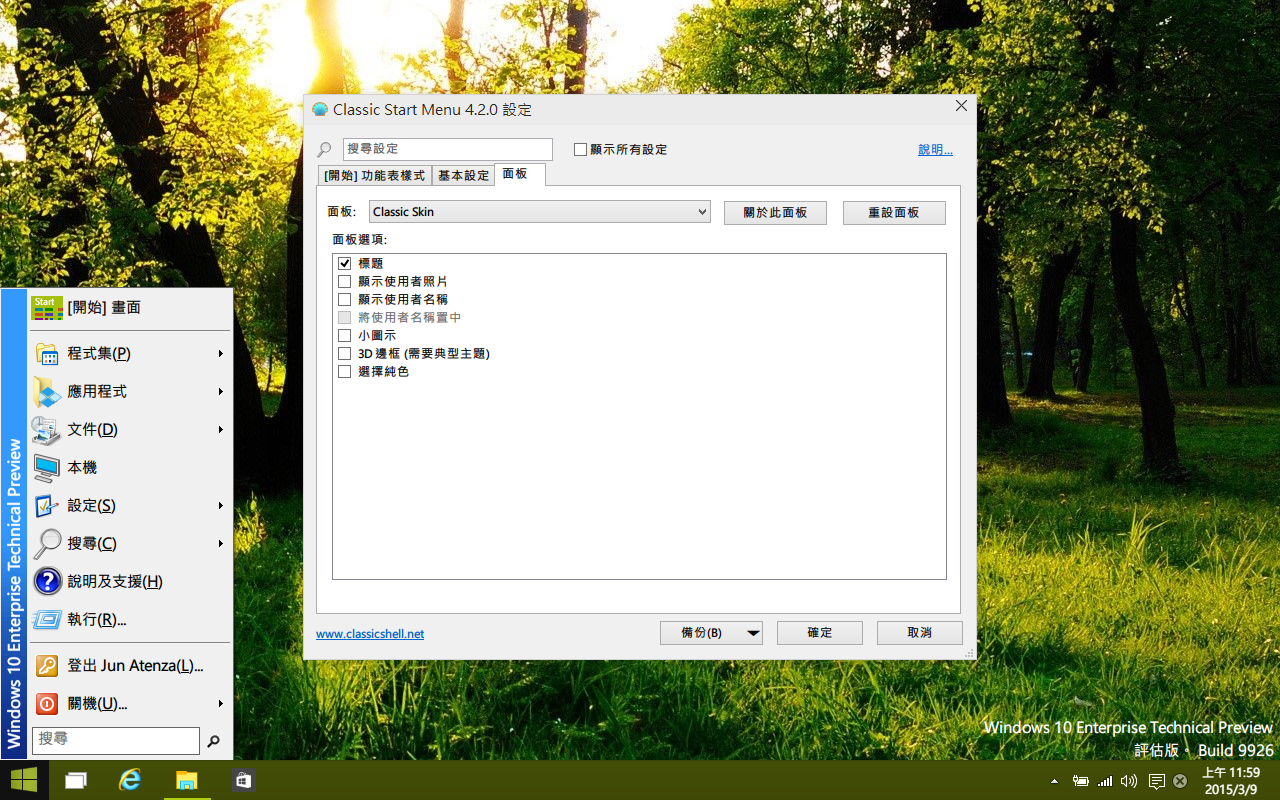Screen dimensions: 1280x800
Task: Open the 面板 Classic Skin dropdown
Action: point(539,212)
